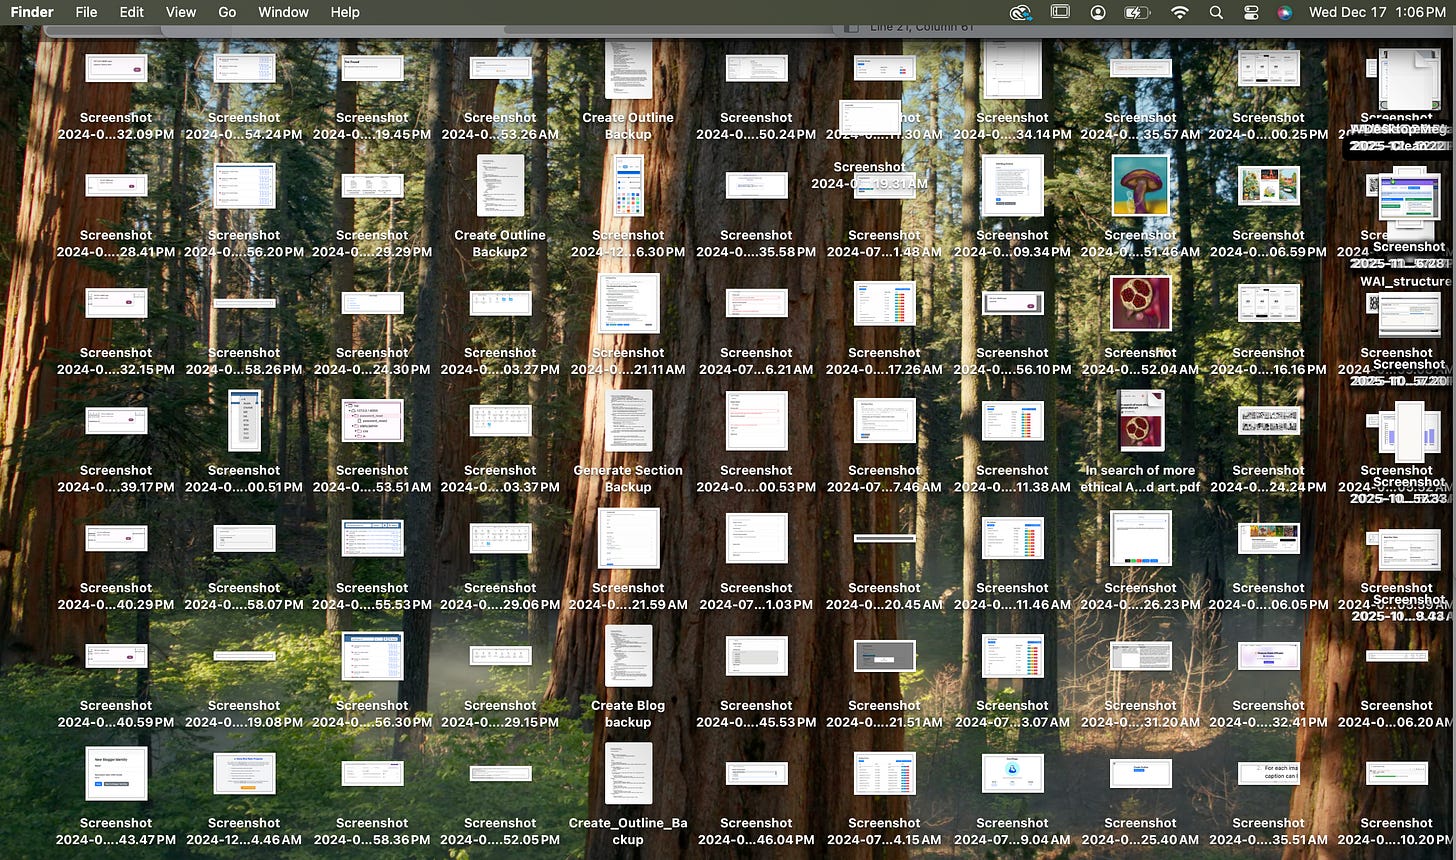The height and width of the screenshot is (860, 1456).
Task: Click the label Screenshot 2024-07...1.03 PM
Action: tap(756, 596)
